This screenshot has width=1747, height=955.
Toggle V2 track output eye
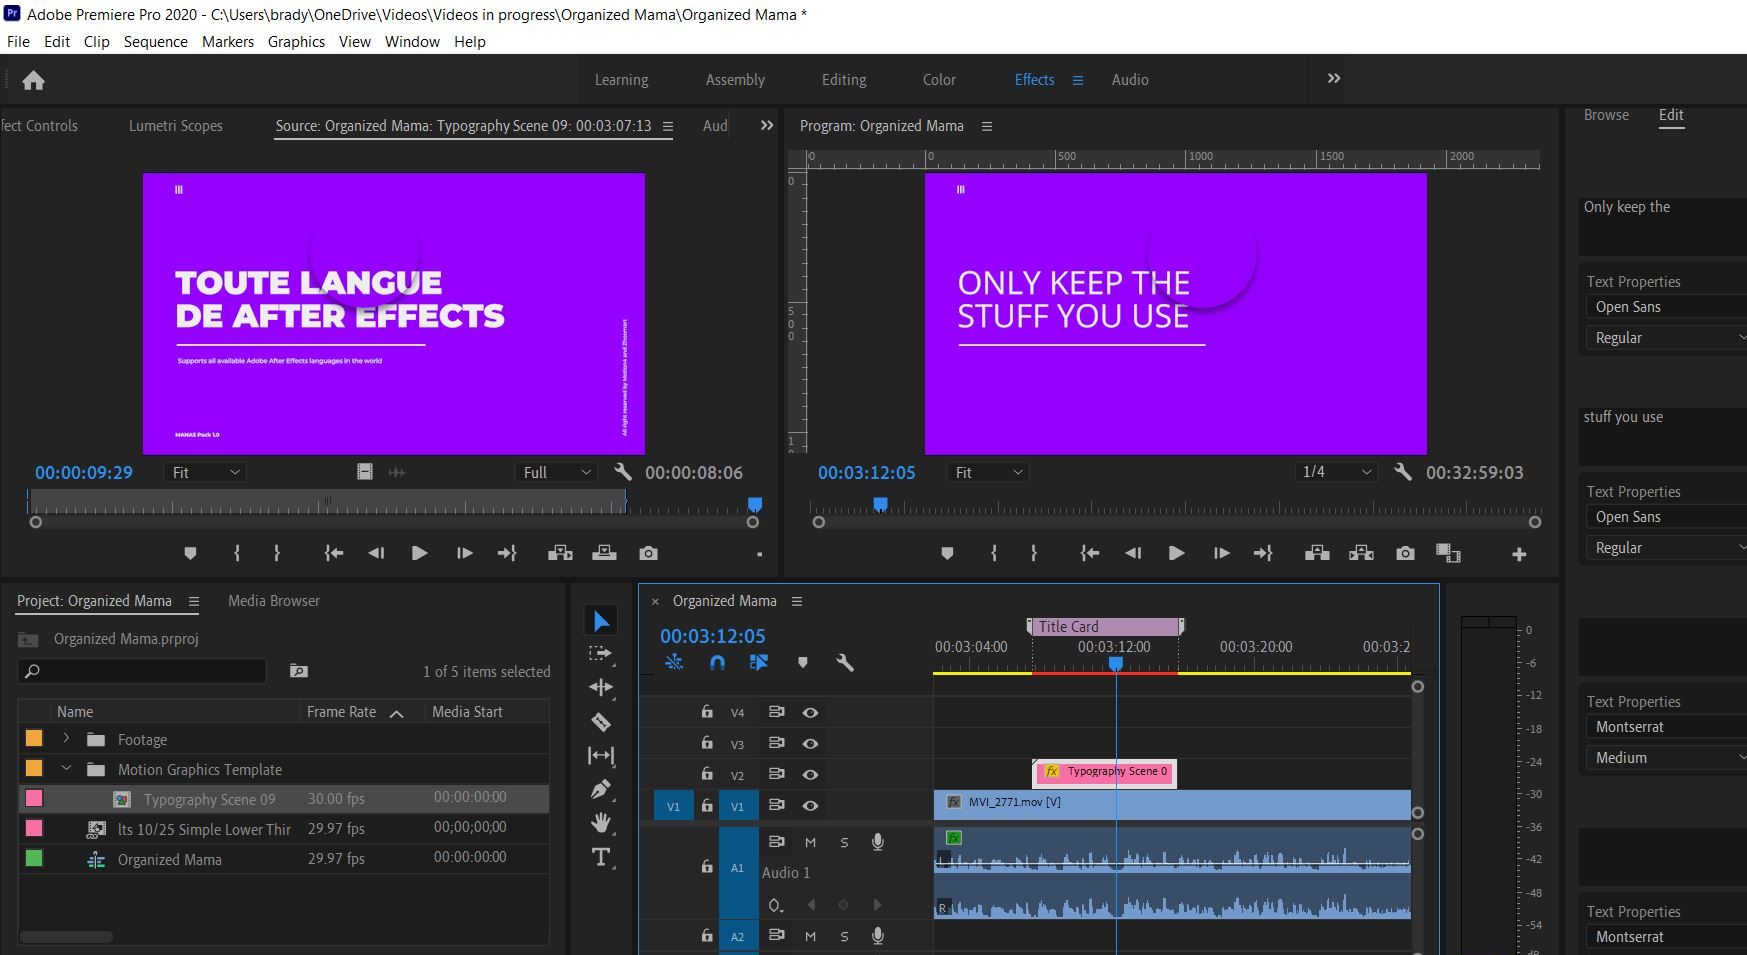click(x=810, y=775)
